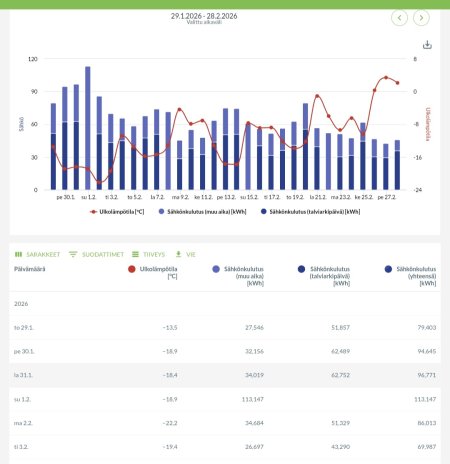Toggle Sähkönkulutus (talviarkipäivä) legend entry
The height and width of the screenshot is (464, 450).
[311, 212]
